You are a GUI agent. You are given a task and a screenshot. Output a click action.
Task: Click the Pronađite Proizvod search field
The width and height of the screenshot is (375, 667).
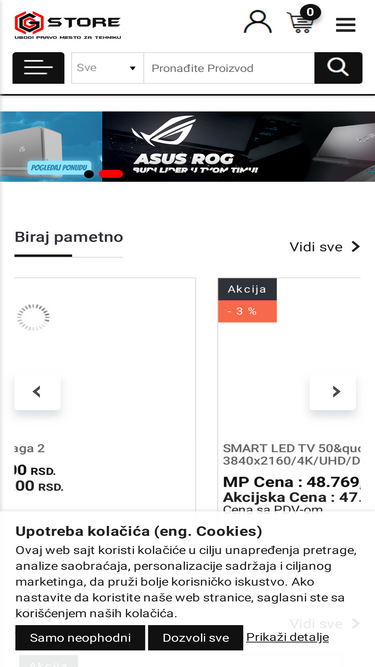tap(229, 68)
